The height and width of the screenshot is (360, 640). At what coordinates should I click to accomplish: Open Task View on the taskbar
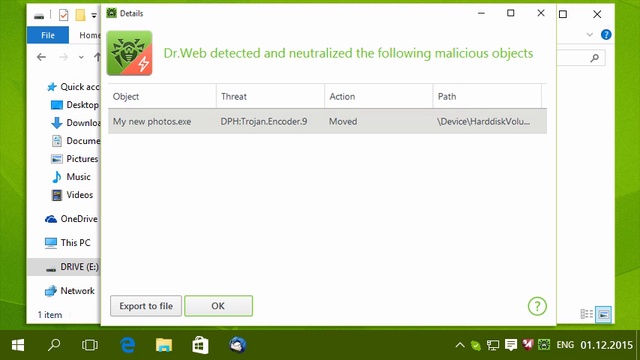pos(90,345)
